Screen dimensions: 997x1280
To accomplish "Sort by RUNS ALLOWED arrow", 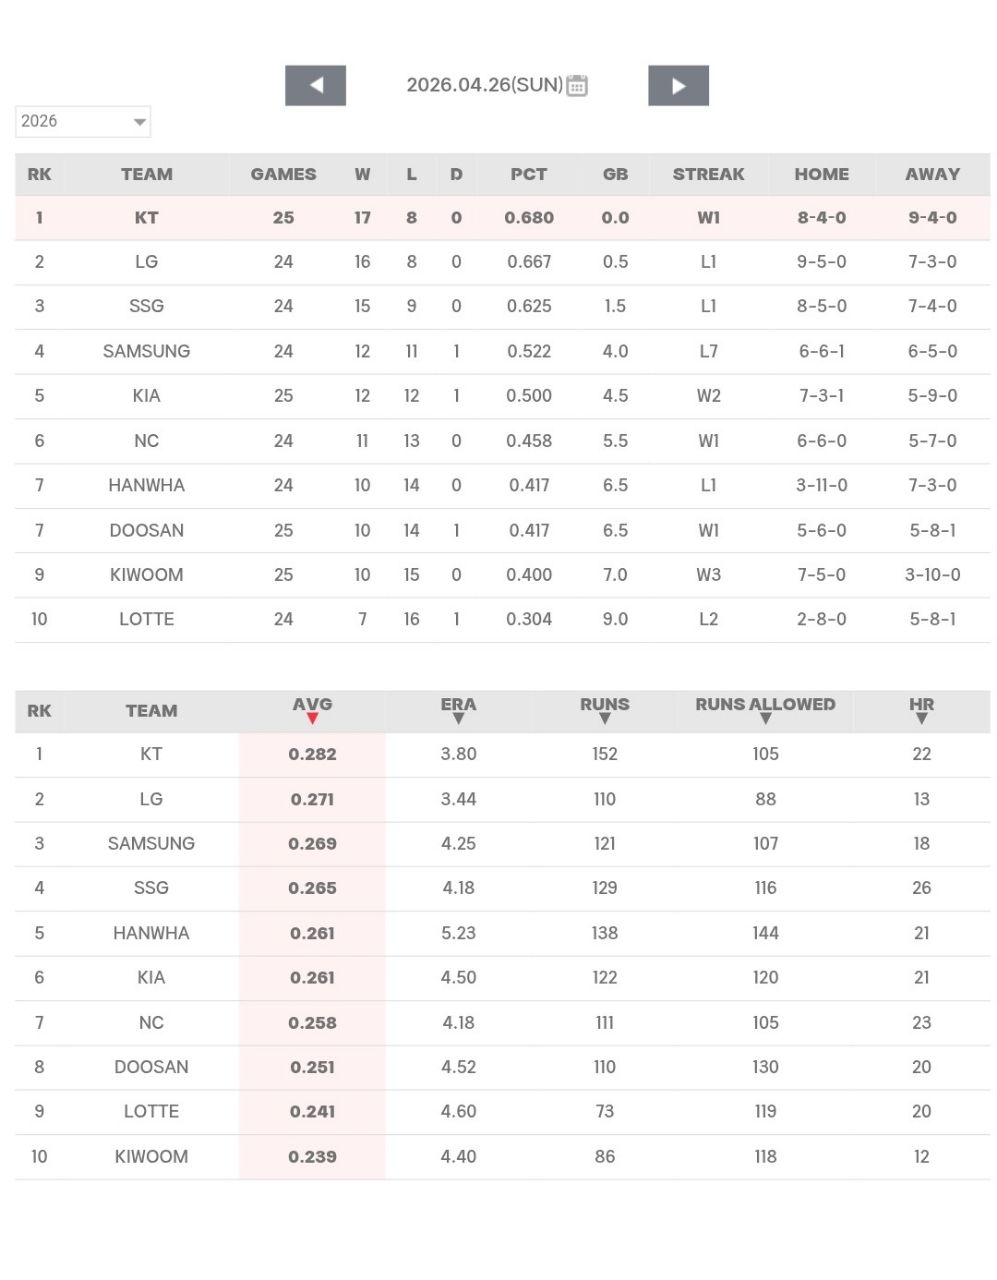I will click(x=765, y=718).
